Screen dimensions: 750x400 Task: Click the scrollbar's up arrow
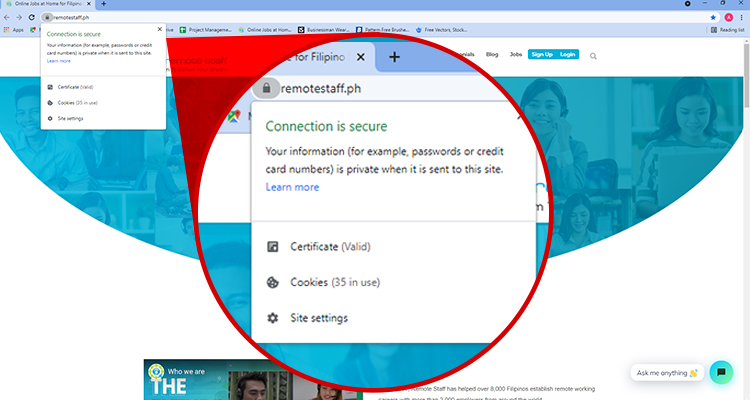point(747,41)
